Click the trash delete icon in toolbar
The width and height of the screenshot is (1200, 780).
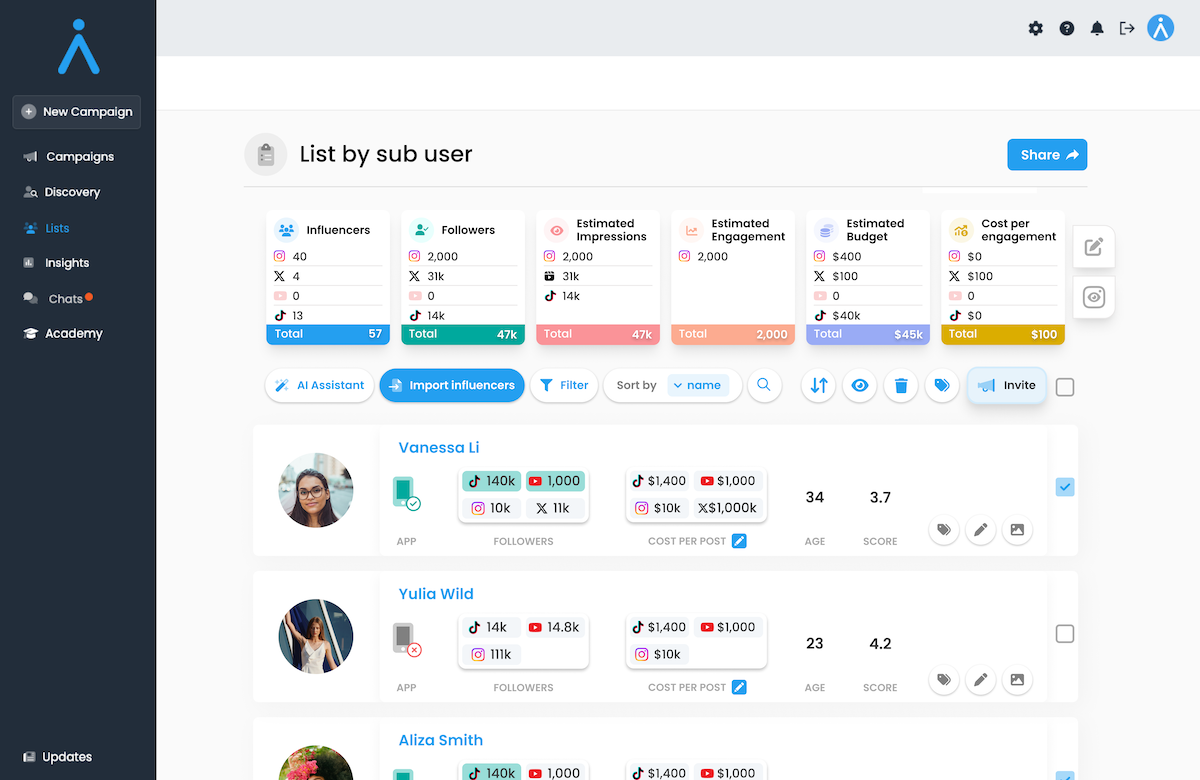(901, 385)
